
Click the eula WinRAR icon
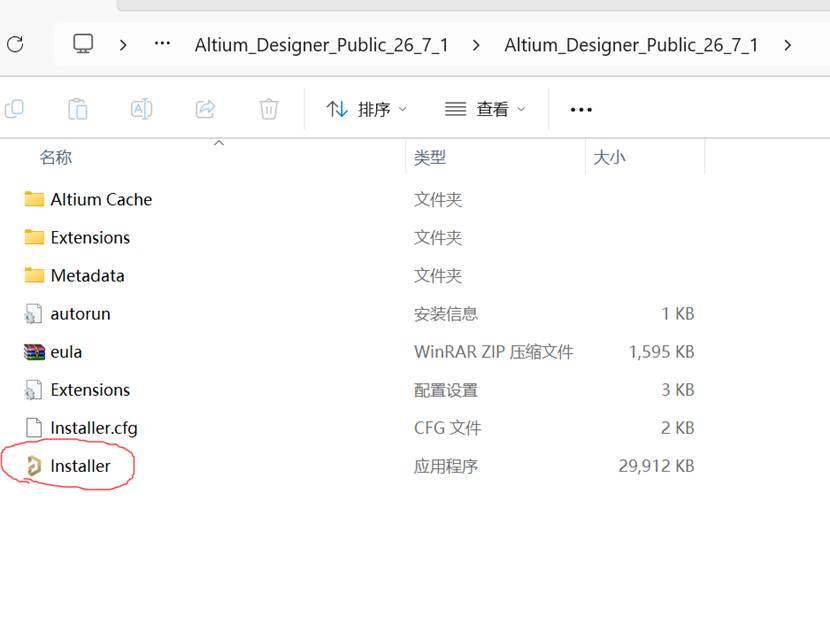(34, 352)
